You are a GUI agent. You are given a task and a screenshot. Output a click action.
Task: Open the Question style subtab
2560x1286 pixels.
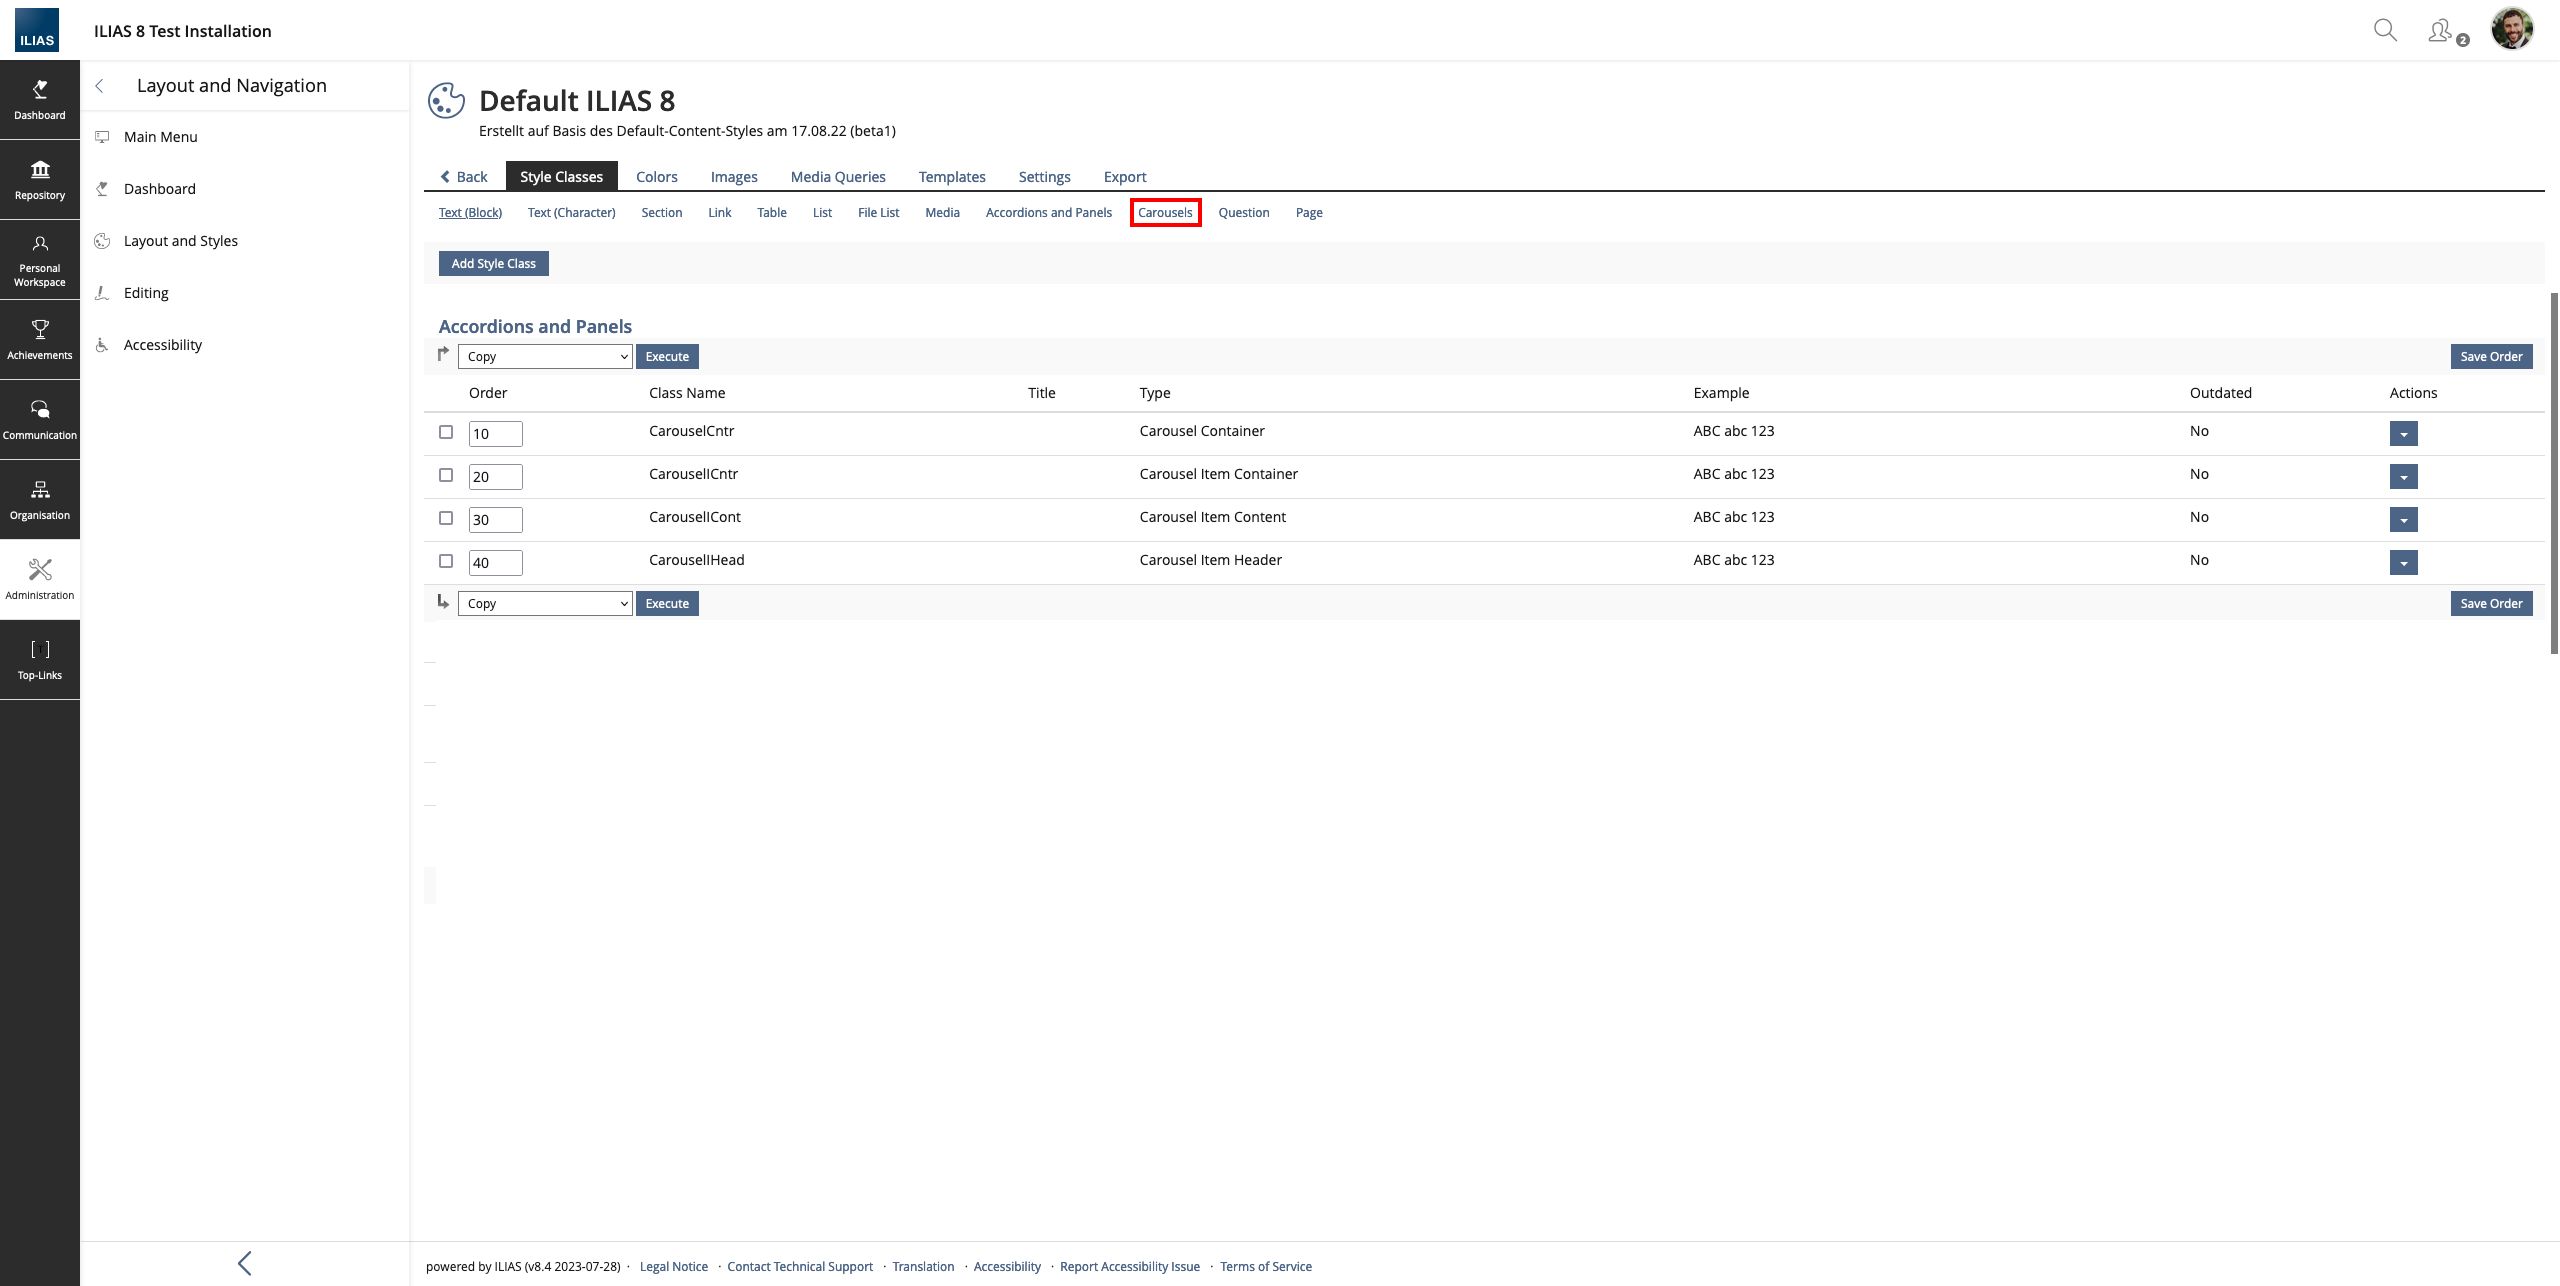point(1243,213)
